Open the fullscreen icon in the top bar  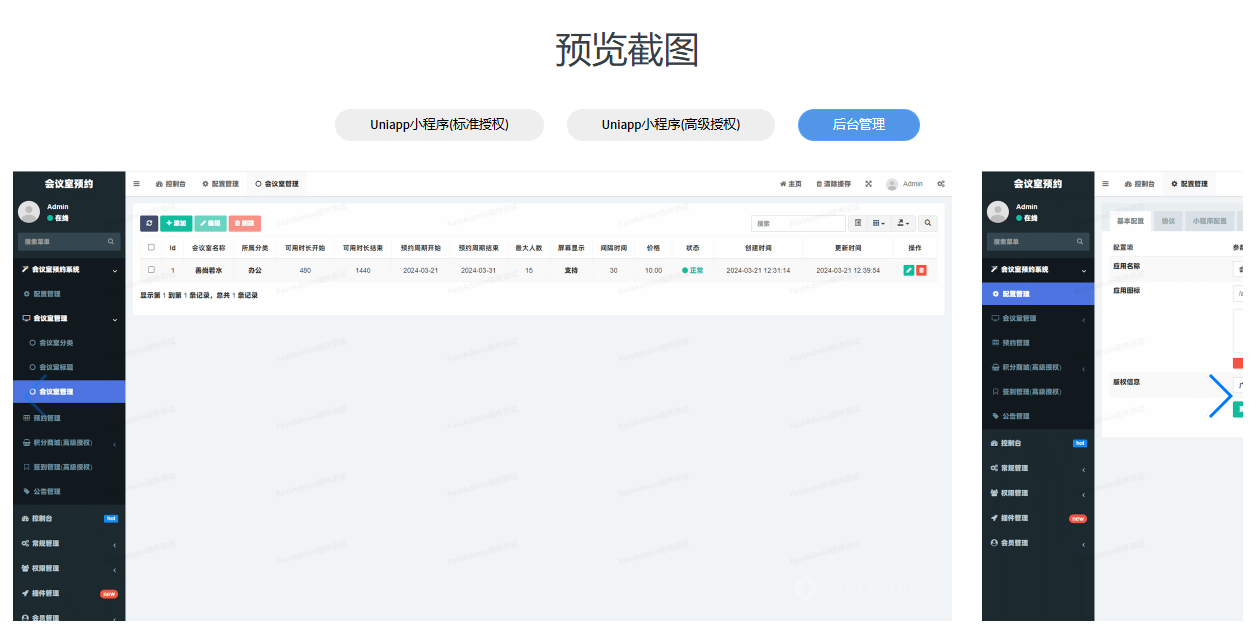coord(867,183)
